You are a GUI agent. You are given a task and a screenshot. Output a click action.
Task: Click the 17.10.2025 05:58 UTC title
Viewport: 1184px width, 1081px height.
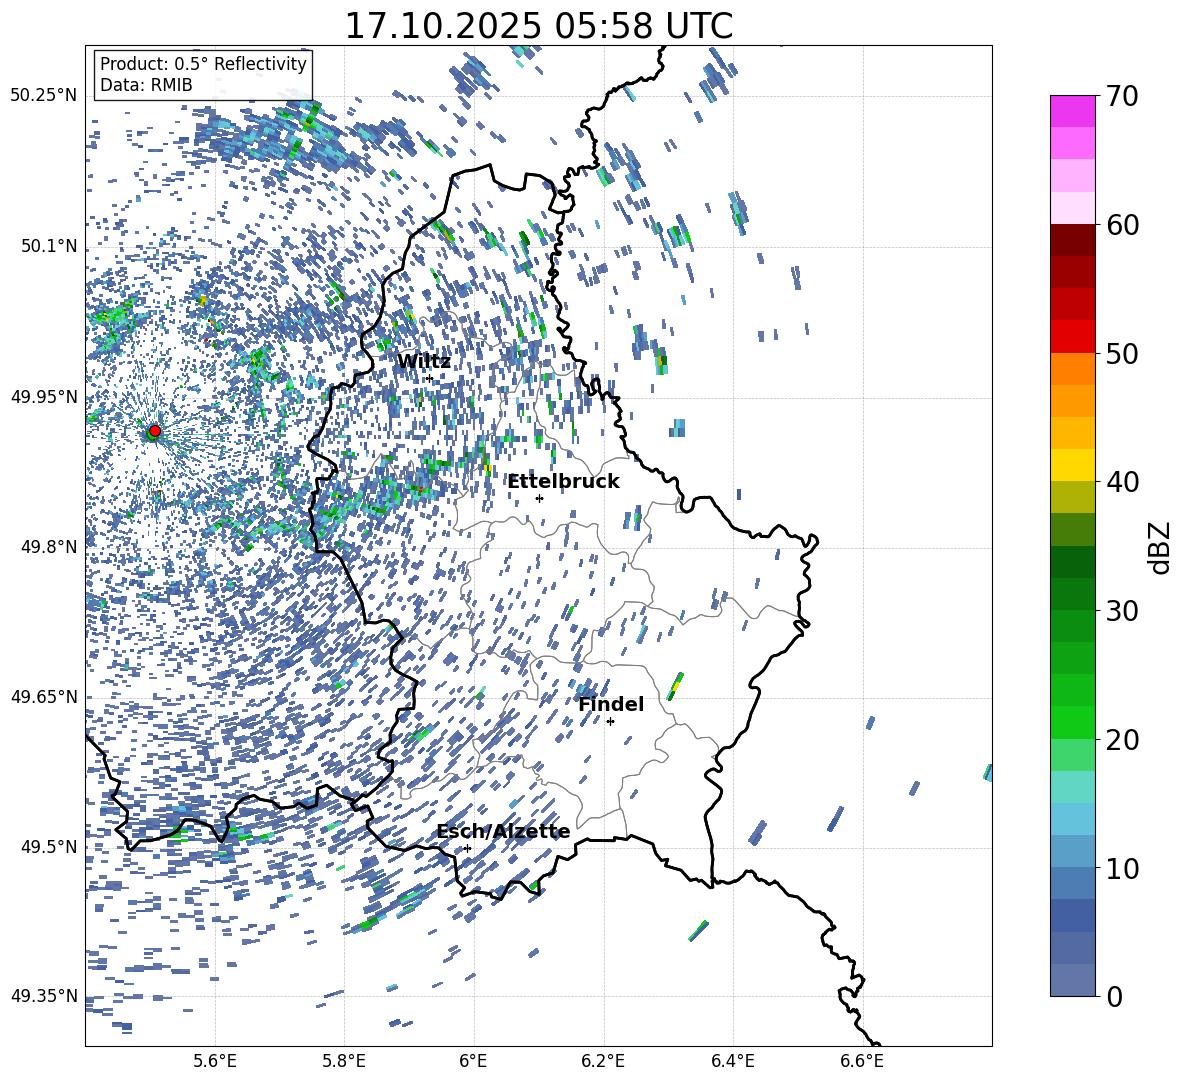point(538,26)
